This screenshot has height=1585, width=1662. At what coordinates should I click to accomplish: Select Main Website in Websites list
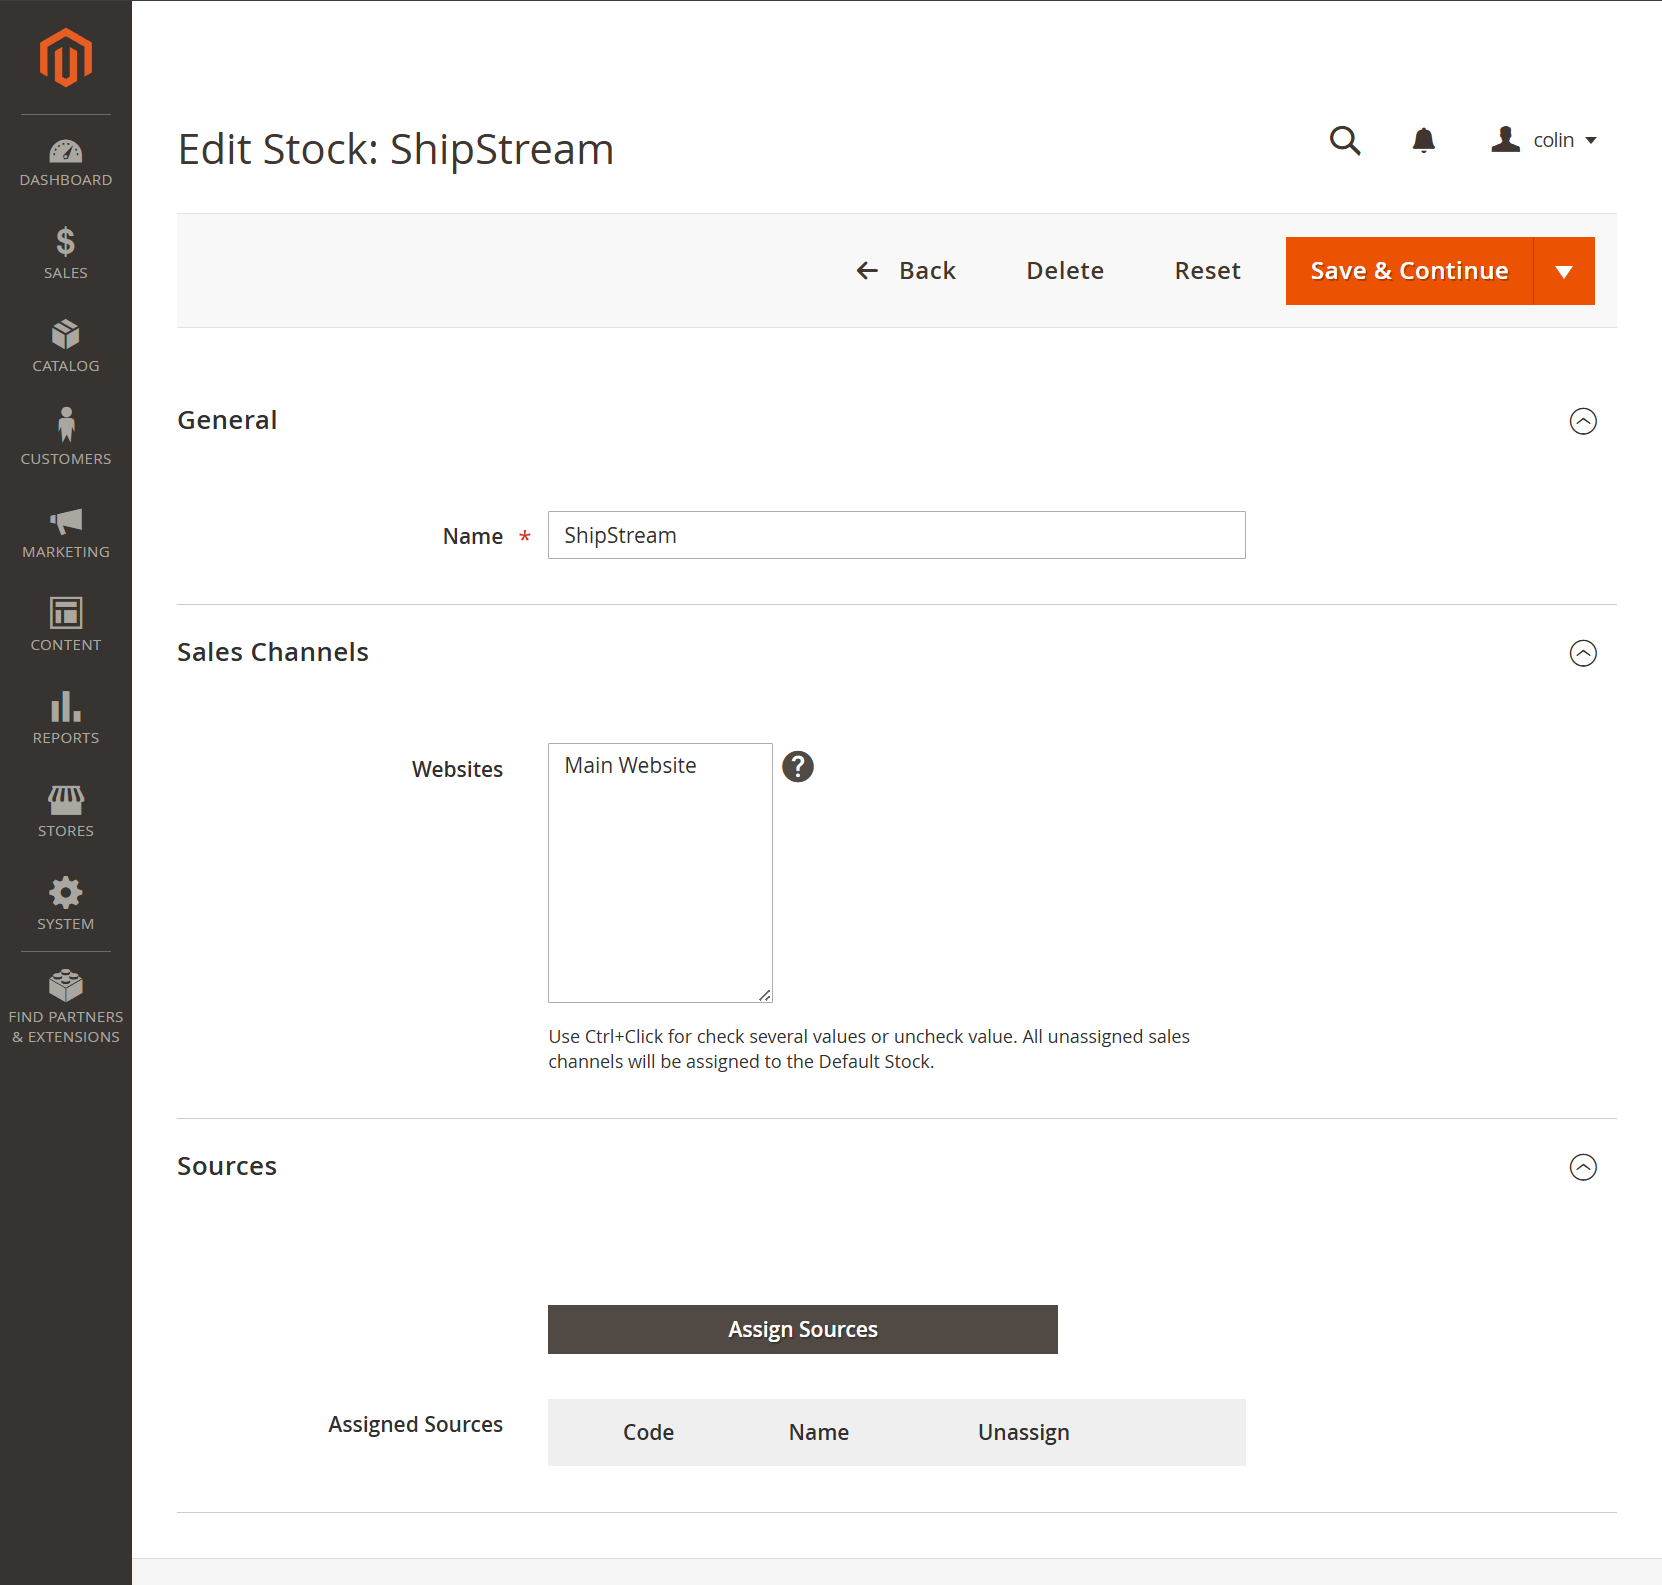(x=630, y=766)
